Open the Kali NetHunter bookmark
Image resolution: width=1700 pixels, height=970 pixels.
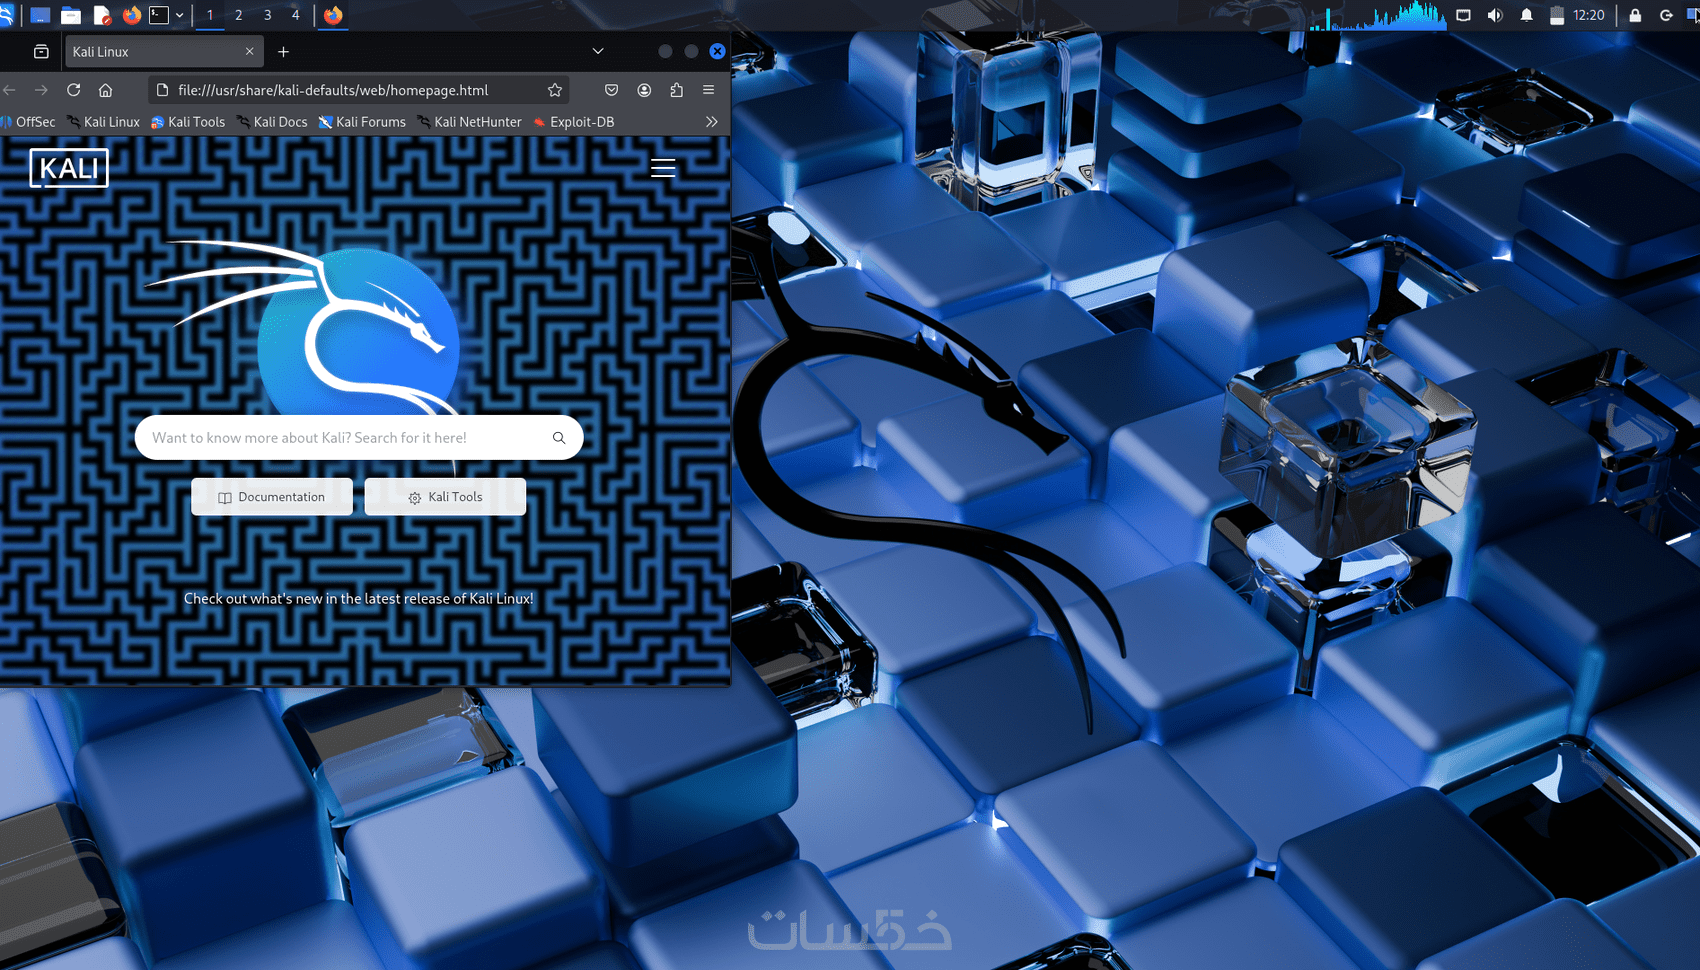point(469,122)
